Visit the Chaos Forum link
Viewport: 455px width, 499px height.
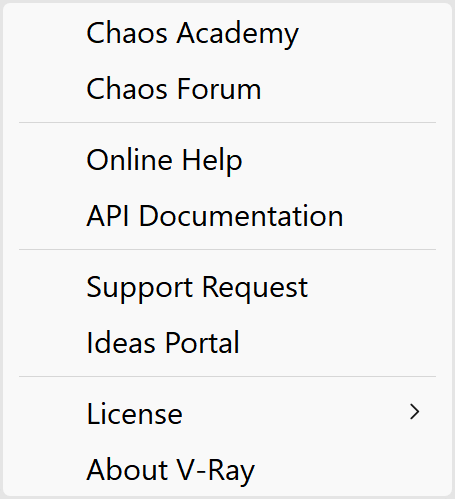227,89
